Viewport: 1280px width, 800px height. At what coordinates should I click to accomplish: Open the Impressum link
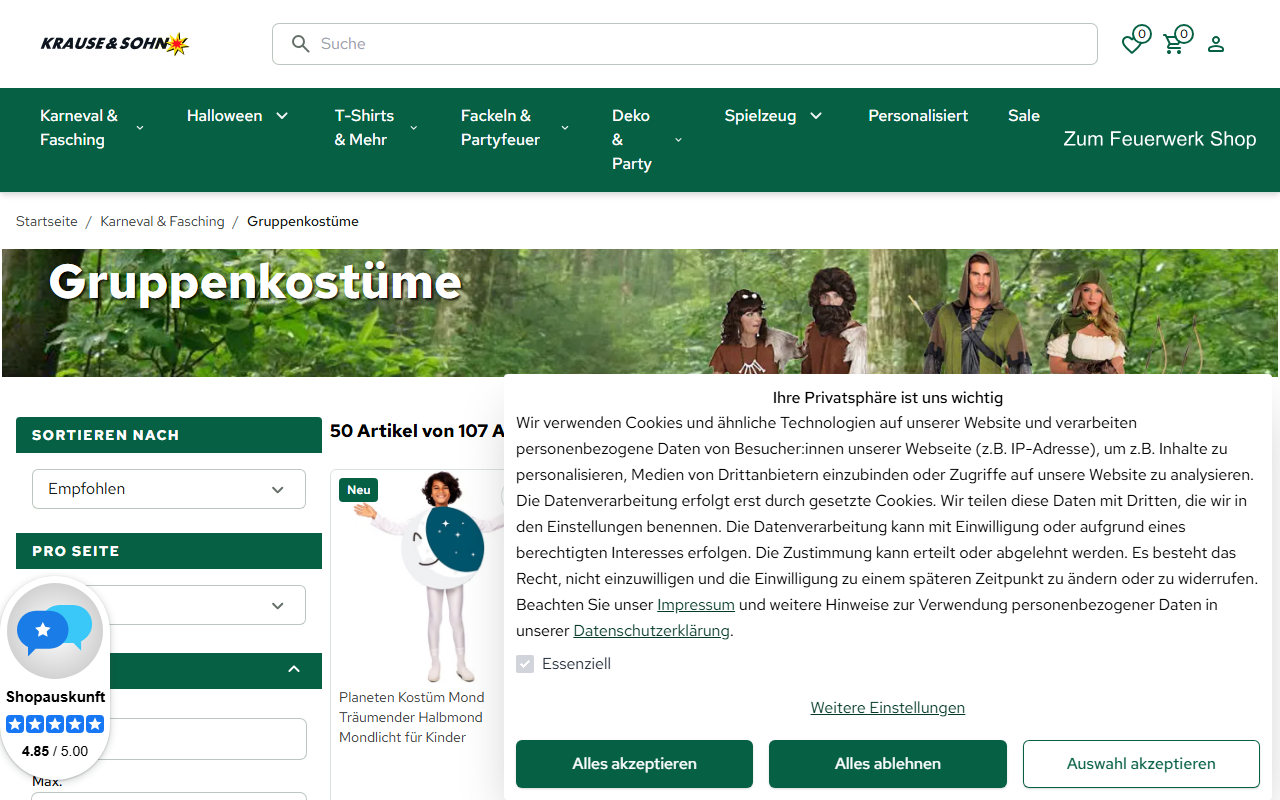point(696,605)
